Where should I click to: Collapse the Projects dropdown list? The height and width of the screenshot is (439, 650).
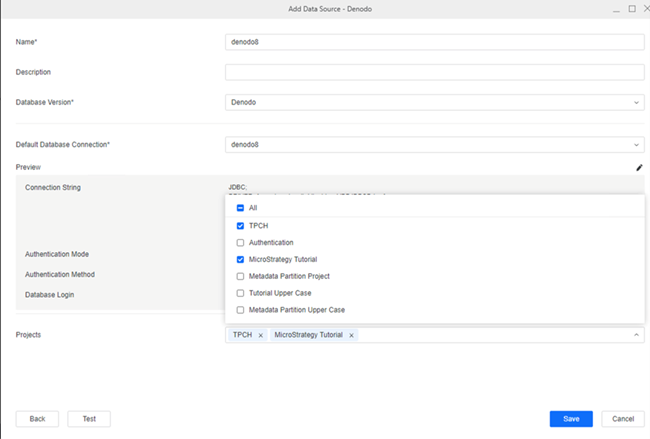pos(637,335)
